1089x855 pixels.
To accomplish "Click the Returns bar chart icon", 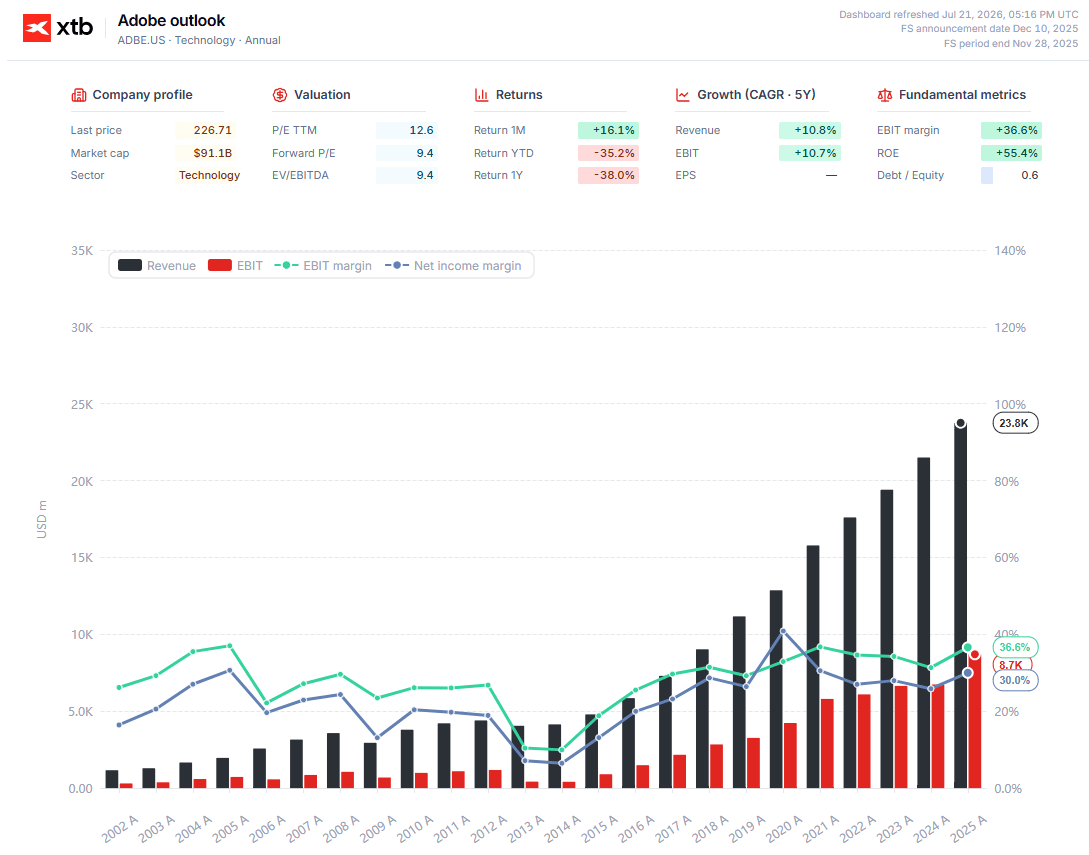I will [x=481, y=95].
